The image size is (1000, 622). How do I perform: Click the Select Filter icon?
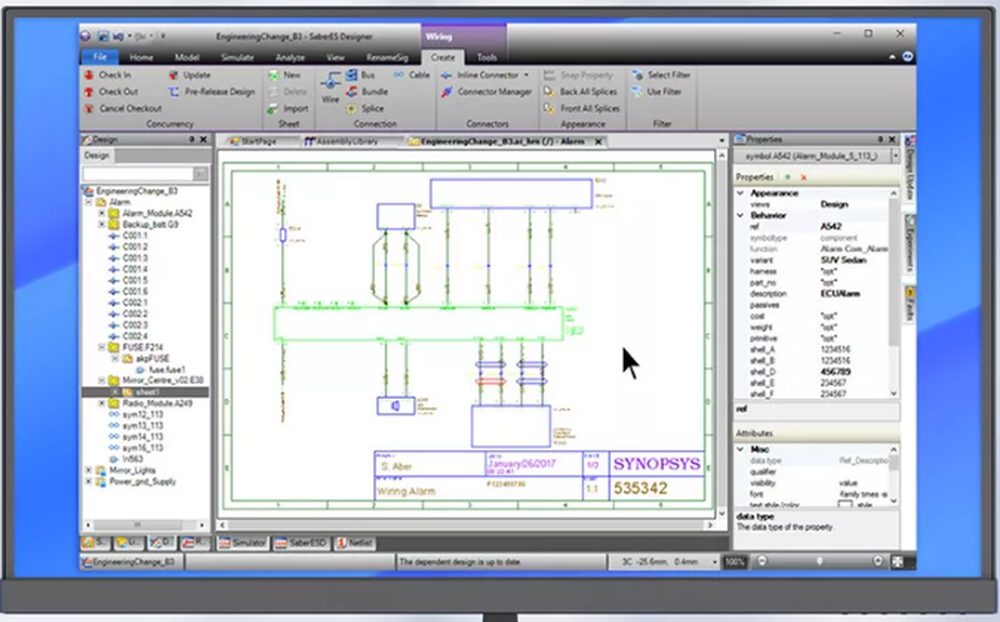pyautogui.click(x=637, y=73)
